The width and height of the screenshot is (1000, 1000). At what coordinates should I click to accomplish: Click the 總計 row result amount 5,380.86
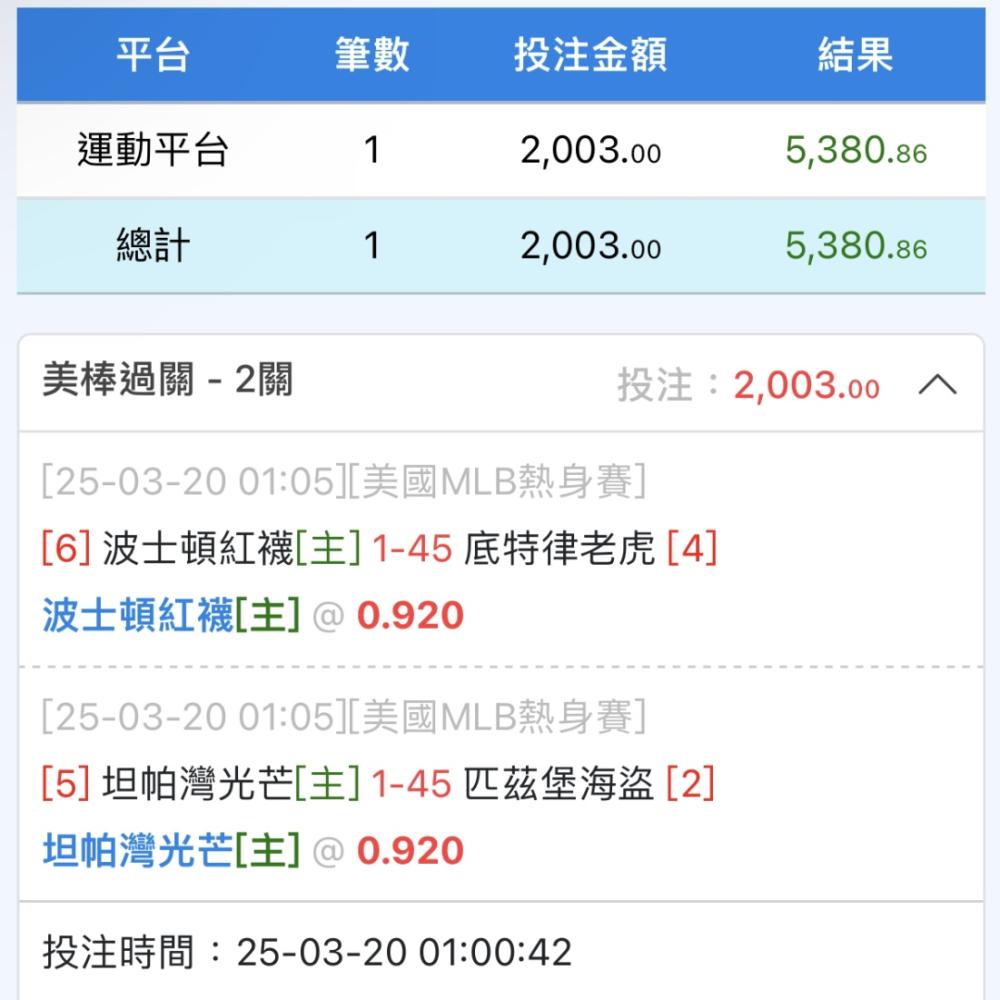tap(855, 247)
